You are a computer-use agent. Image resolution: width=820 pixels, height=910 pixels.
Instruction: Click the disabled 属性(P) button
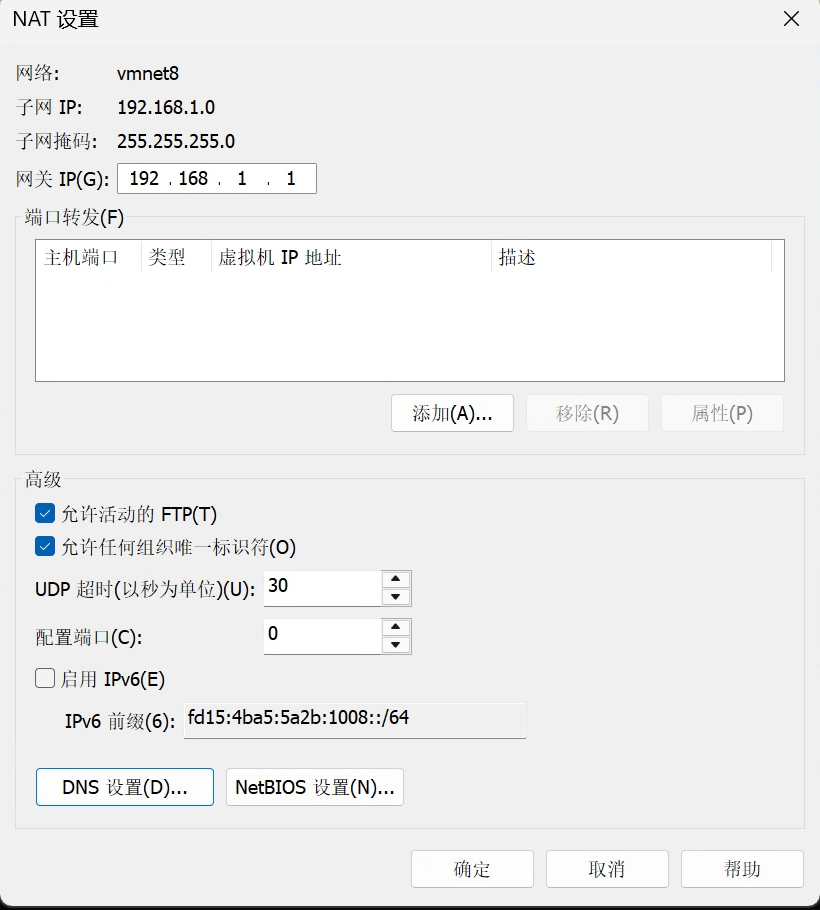[722, 413]
